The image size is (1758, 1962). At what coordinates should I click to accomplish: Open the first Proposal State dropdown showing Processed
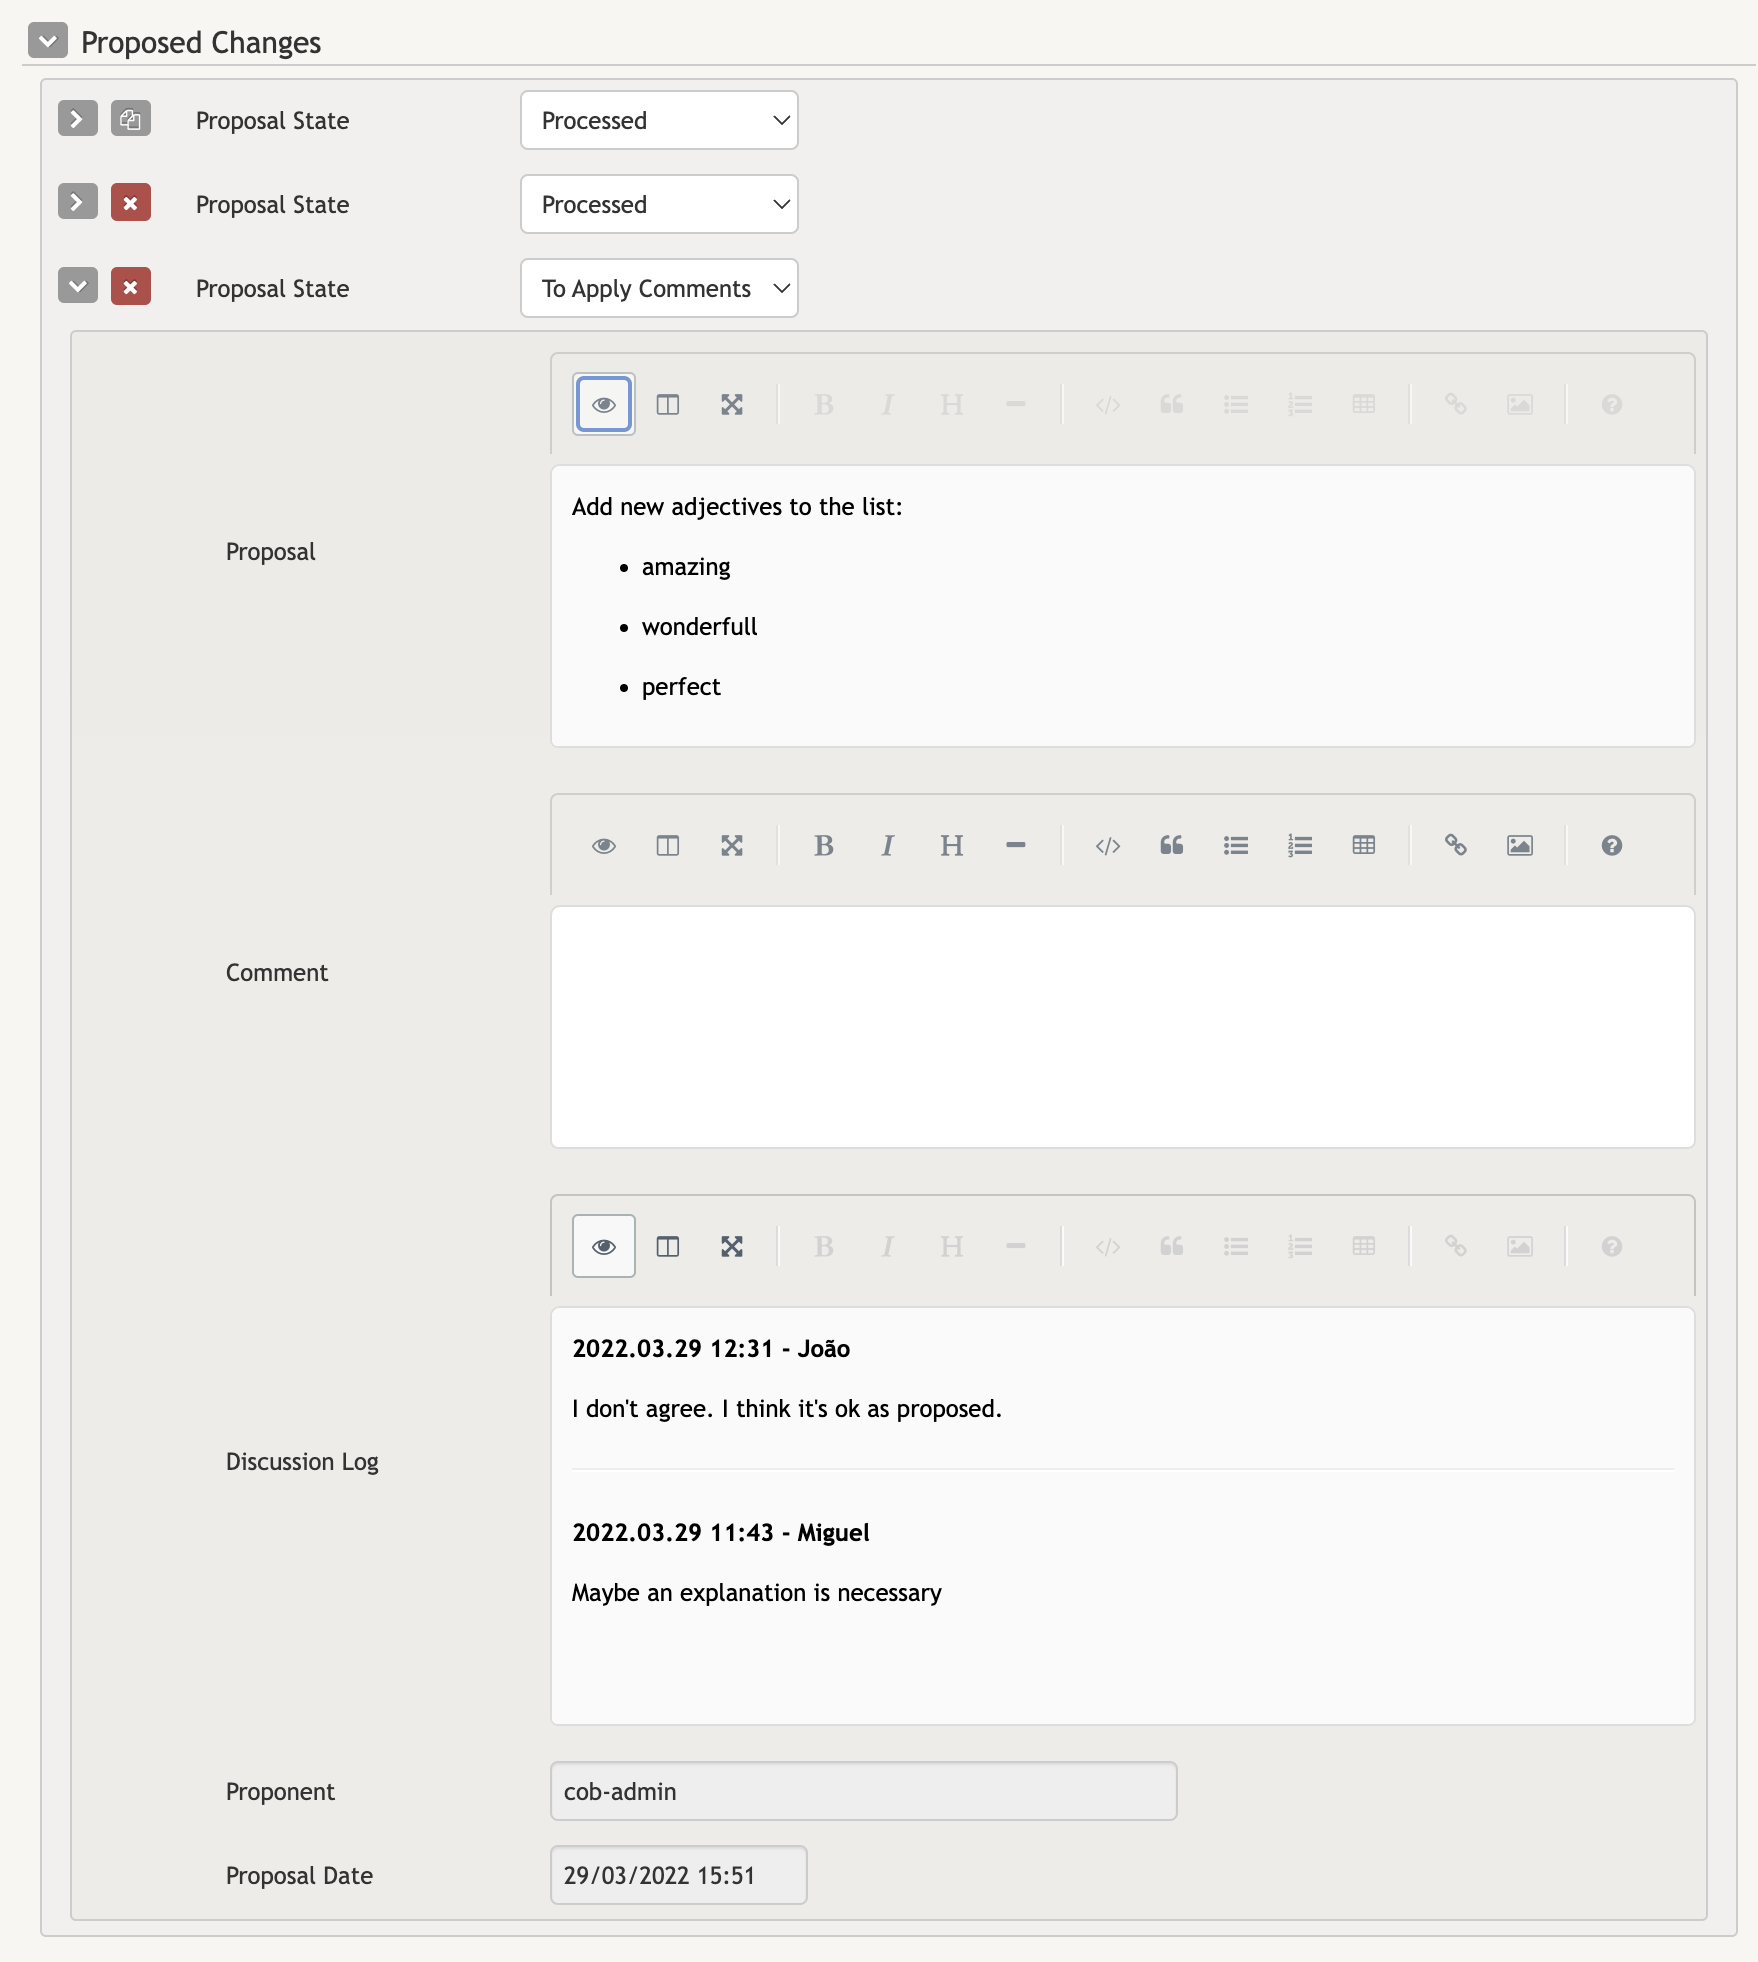click(659, 120)
